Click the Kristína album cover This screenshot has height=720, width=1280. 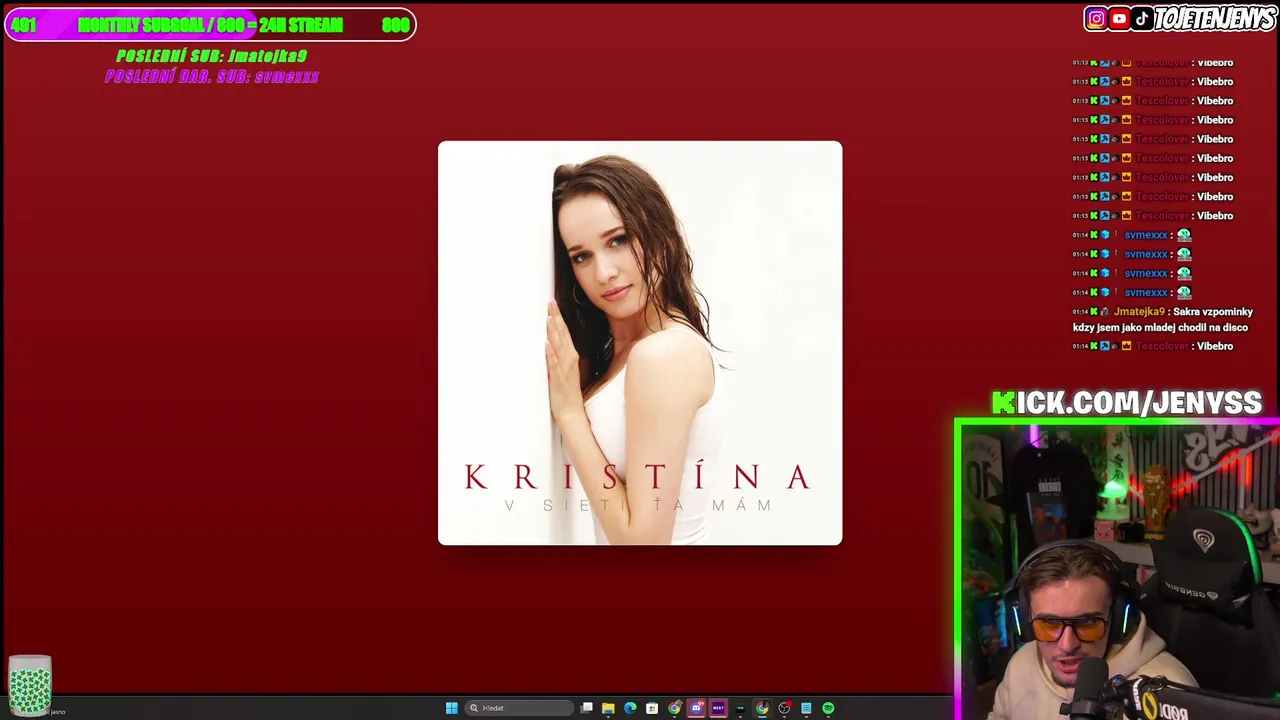(640, 343)
